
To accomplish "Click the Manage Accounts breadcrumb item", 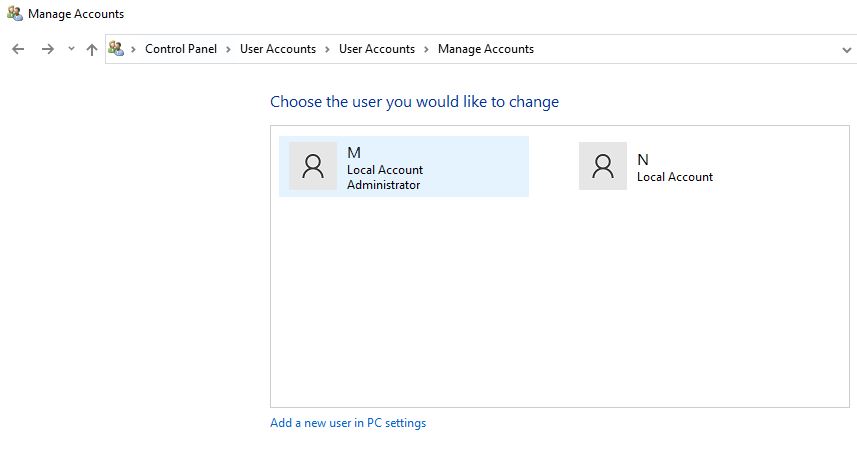I will tap(486, 49).
